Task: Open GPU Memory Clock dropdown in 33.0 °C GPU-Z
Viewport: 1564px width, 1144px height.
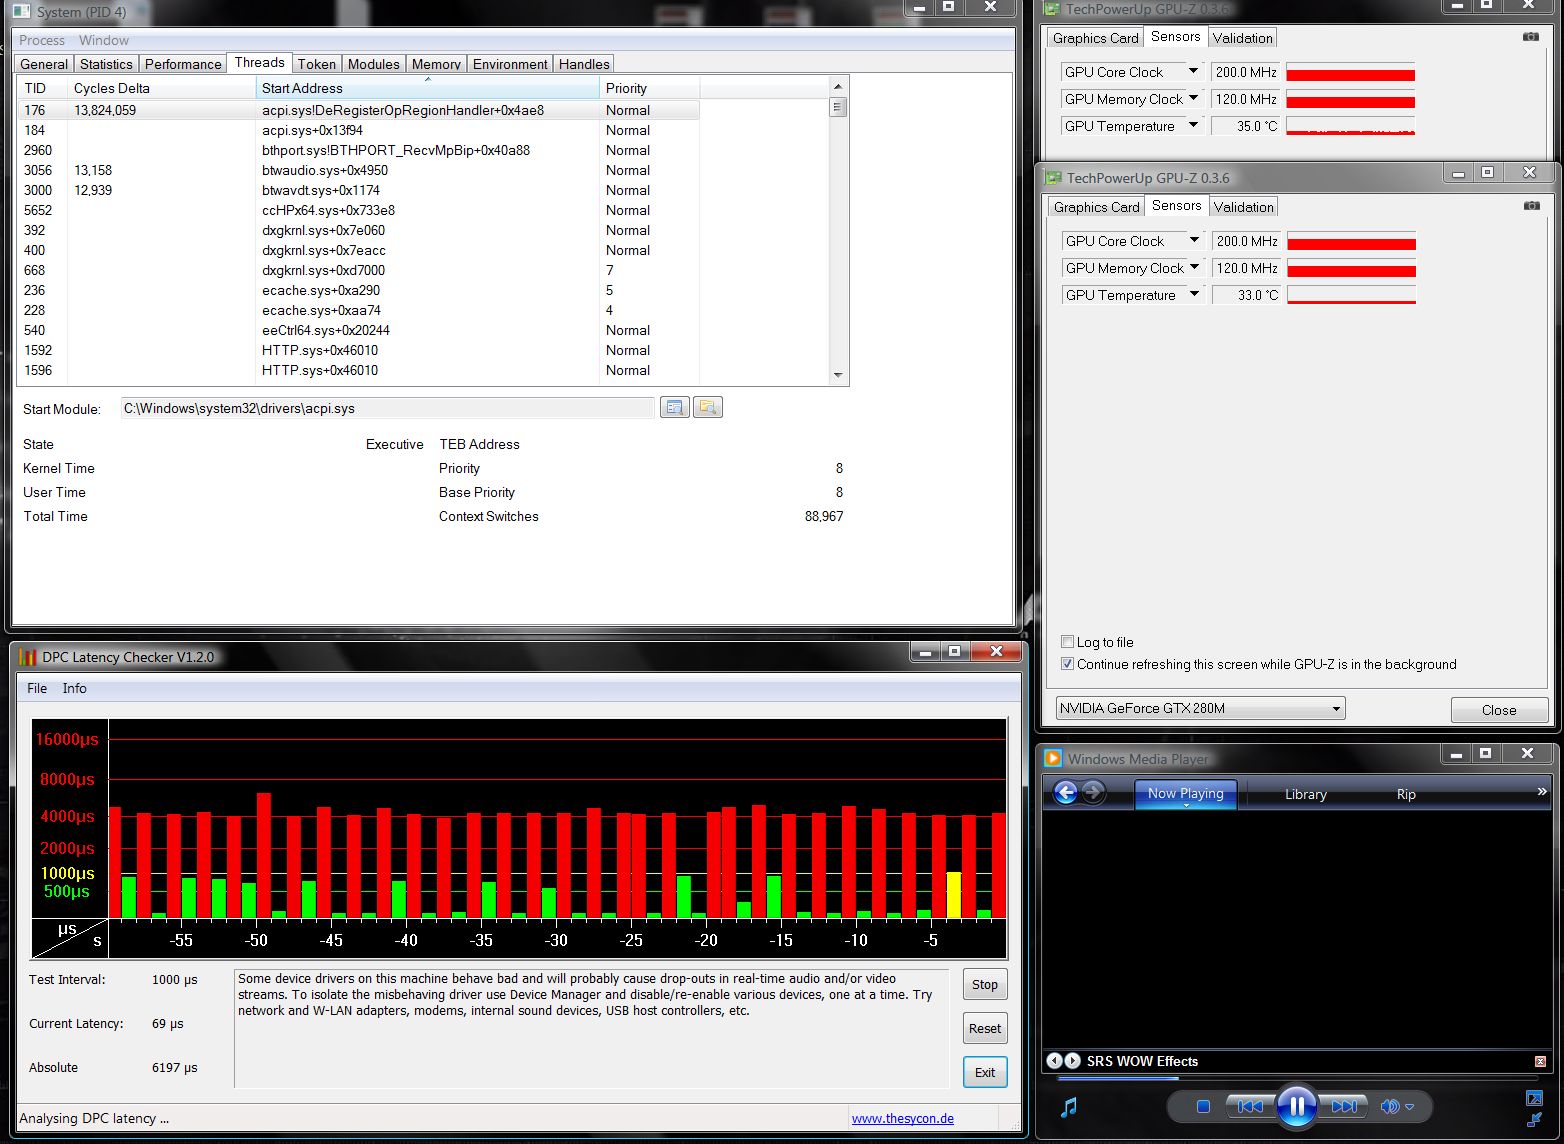Action: 1194,267
